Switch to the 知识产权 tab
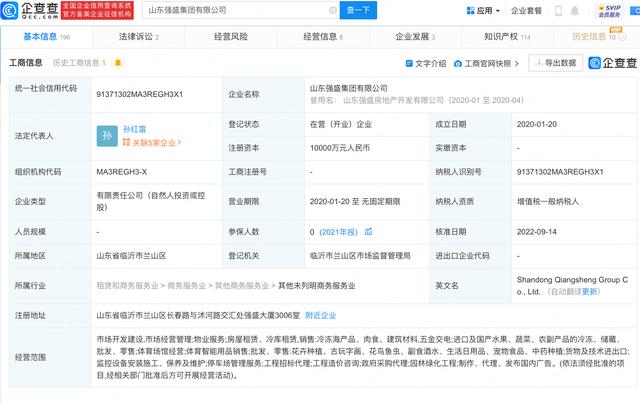This screenshot has height=404, width=640. pos(507,36)
